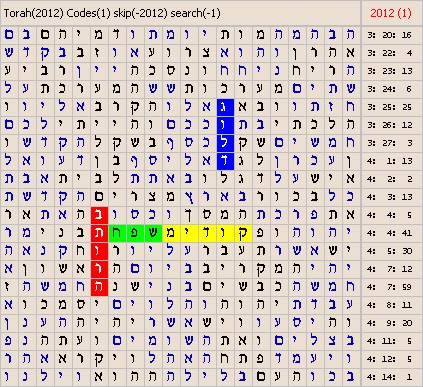This screenshot has height=387, width=423.
Task: Click the yellow-highlighted ד cell
Action: 207,233
